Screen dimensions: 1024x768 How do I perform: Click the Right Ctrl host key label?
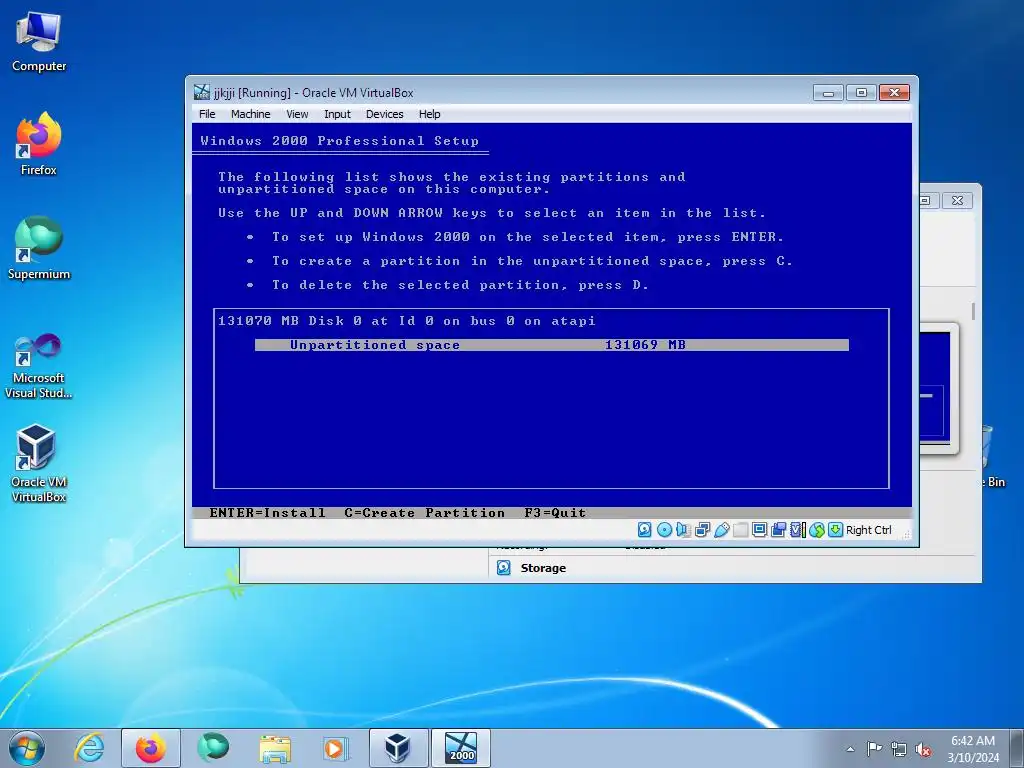tap(869, 530)
